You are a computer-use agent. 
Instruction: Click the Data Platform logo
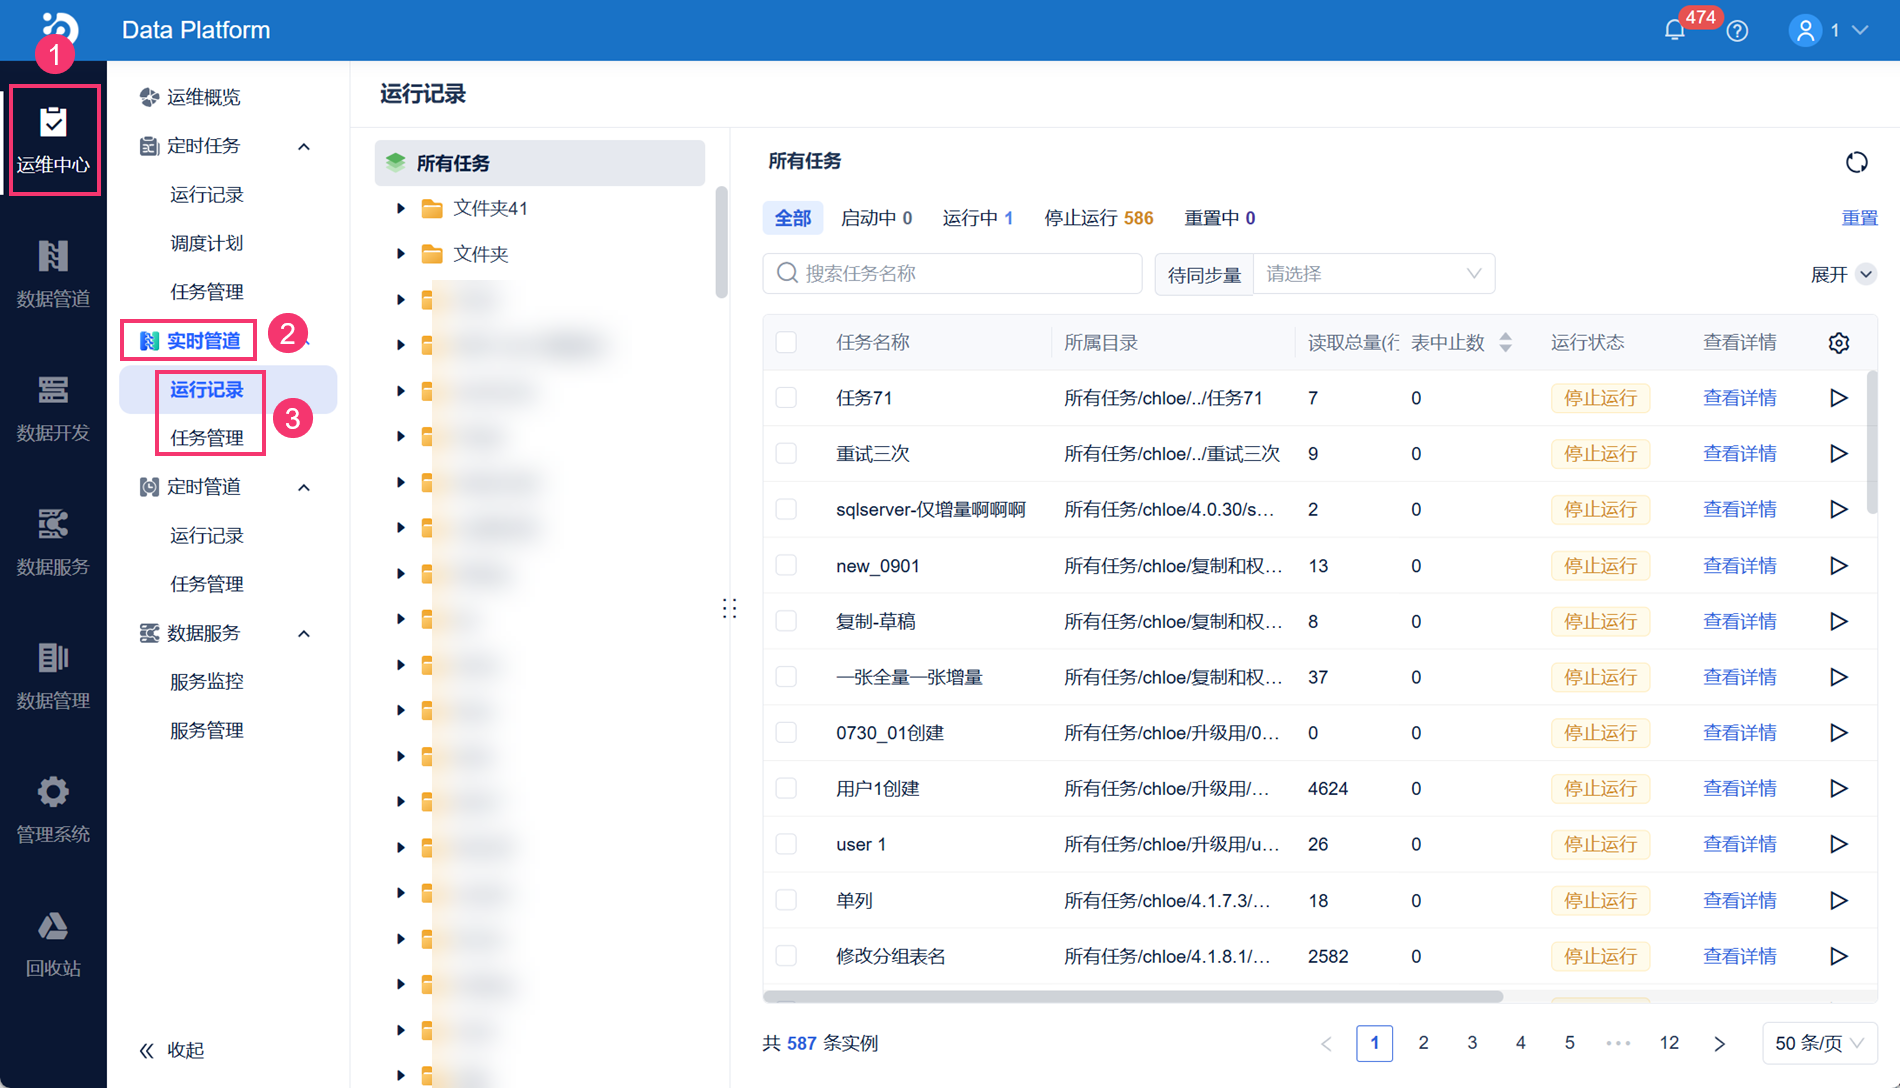(x=60, y=28)
